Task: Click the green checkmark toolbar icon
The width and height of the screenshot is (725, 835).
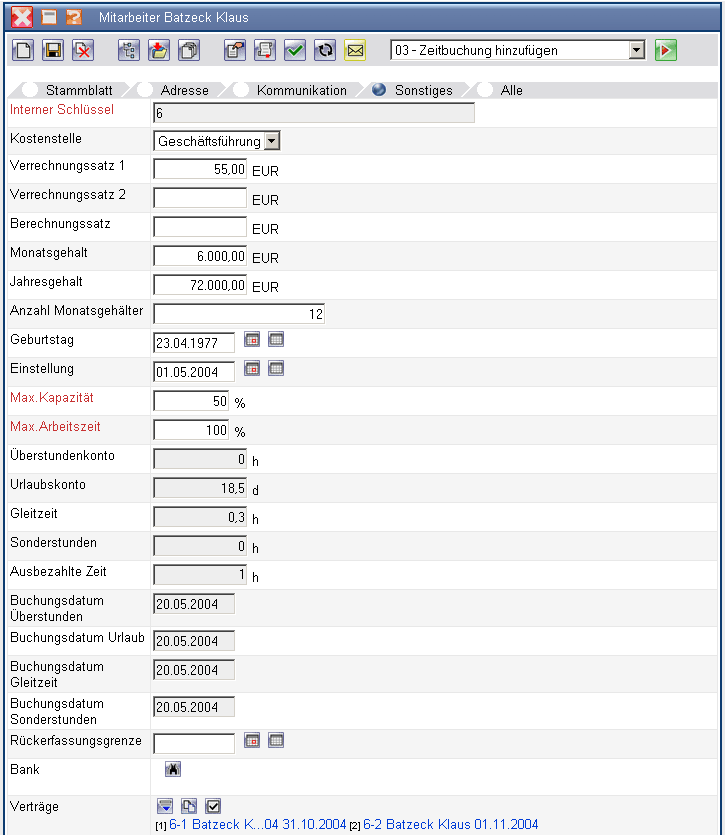Action: (294, 50)
